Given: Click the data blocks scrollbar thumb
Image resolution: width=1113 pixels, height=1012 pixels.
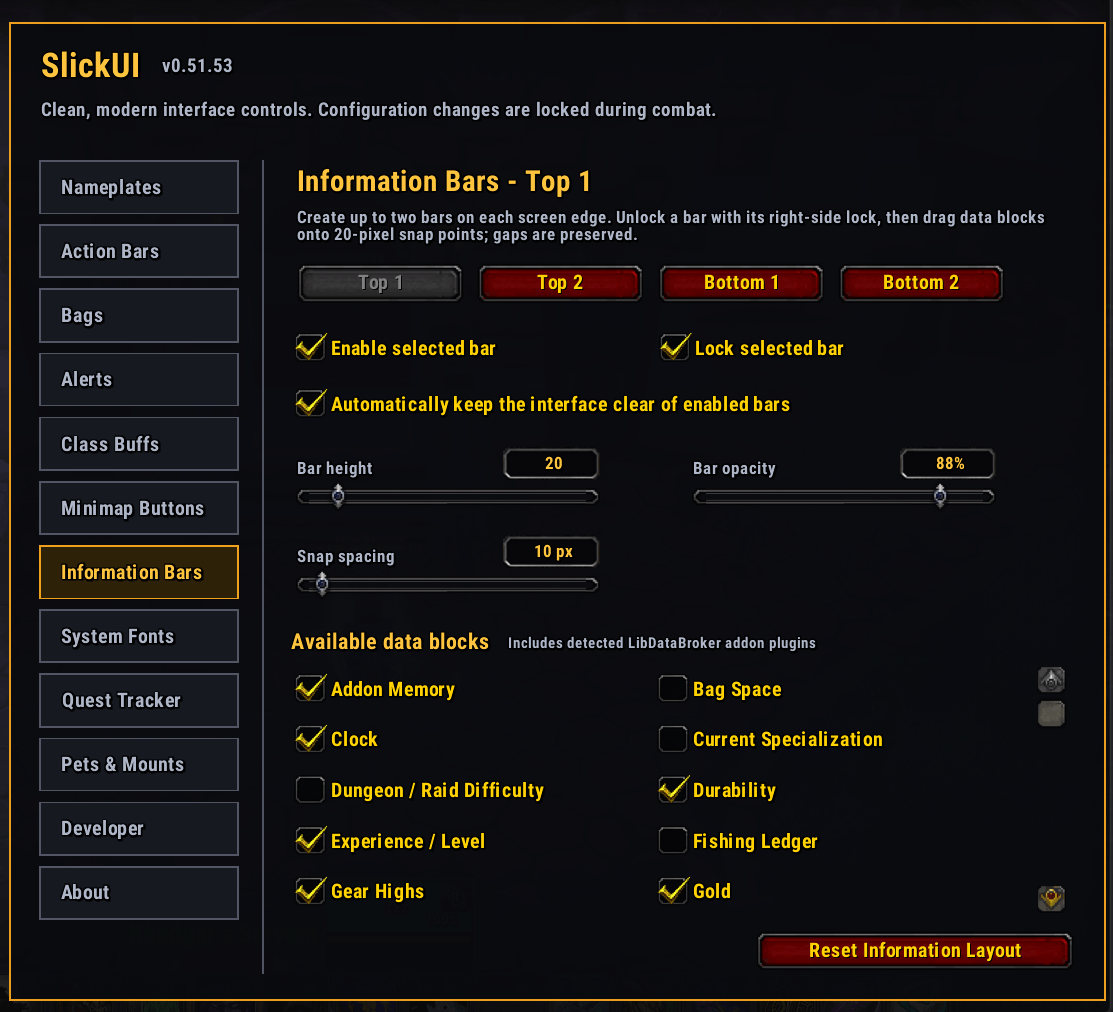Looking at the screenshot, I should 1051,713.
